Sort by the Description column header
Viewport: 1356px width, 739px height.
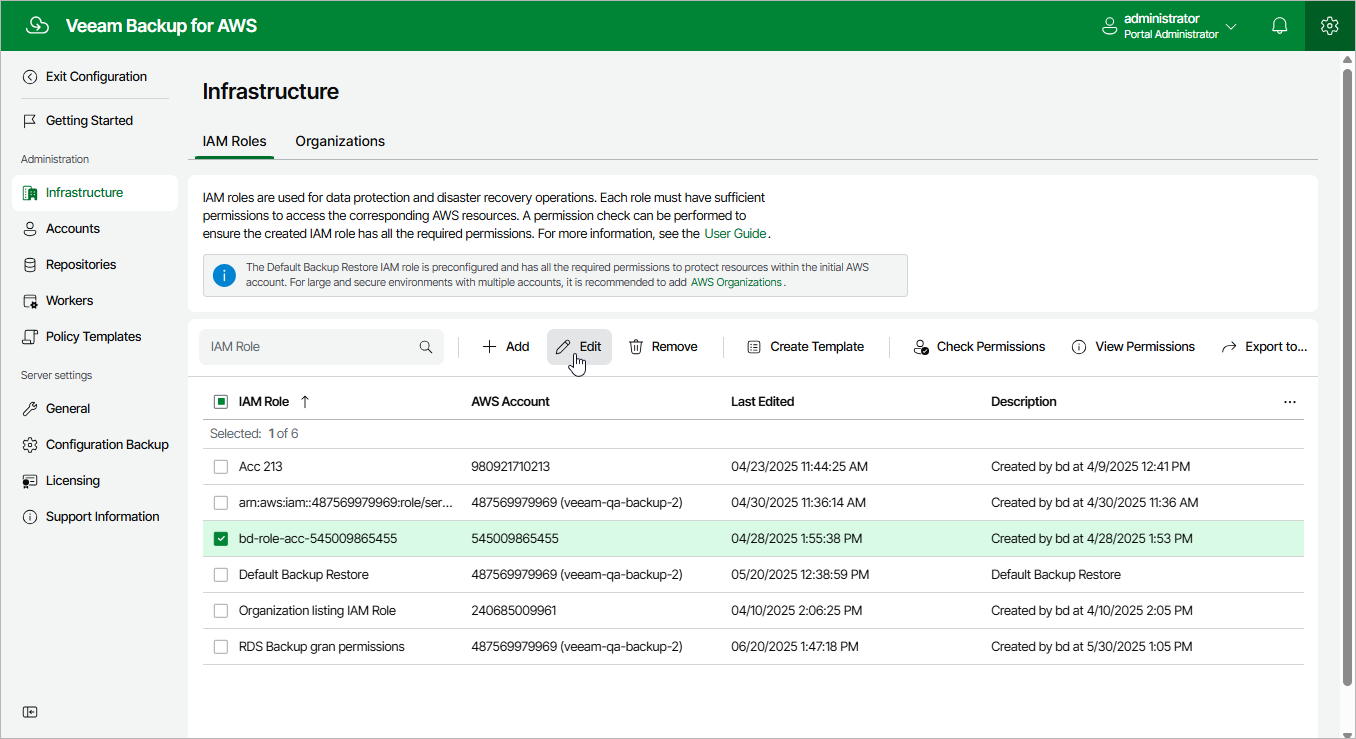pos(1024,402)
